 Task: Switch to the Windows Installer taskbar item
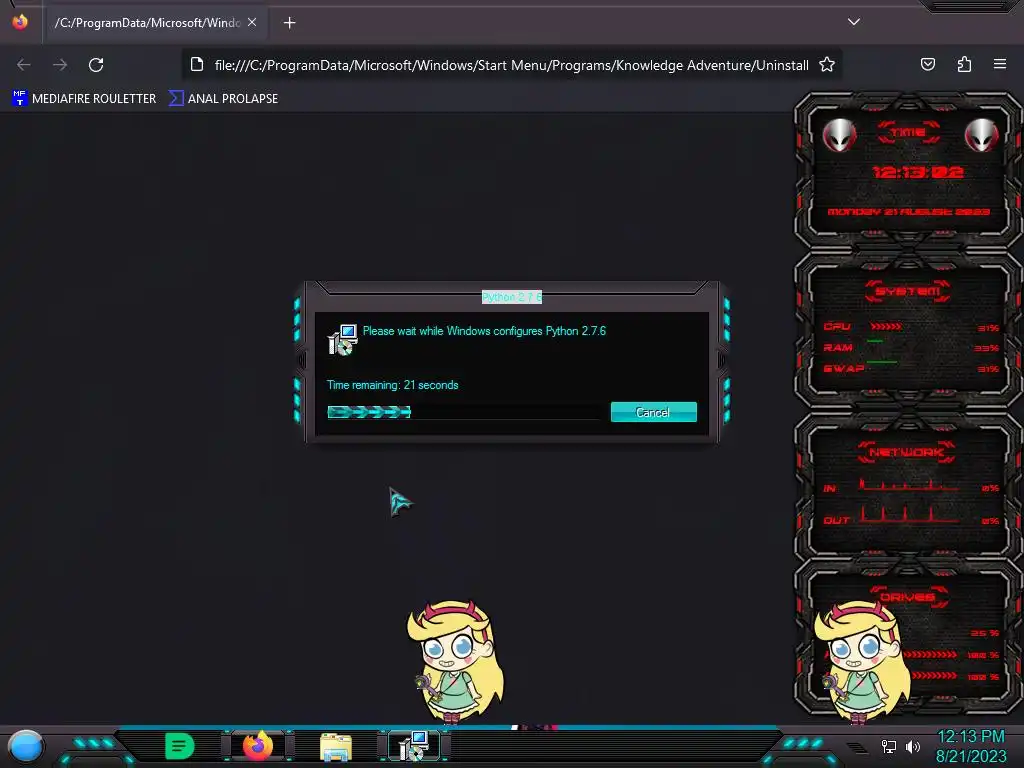click(x=414, y=746)
